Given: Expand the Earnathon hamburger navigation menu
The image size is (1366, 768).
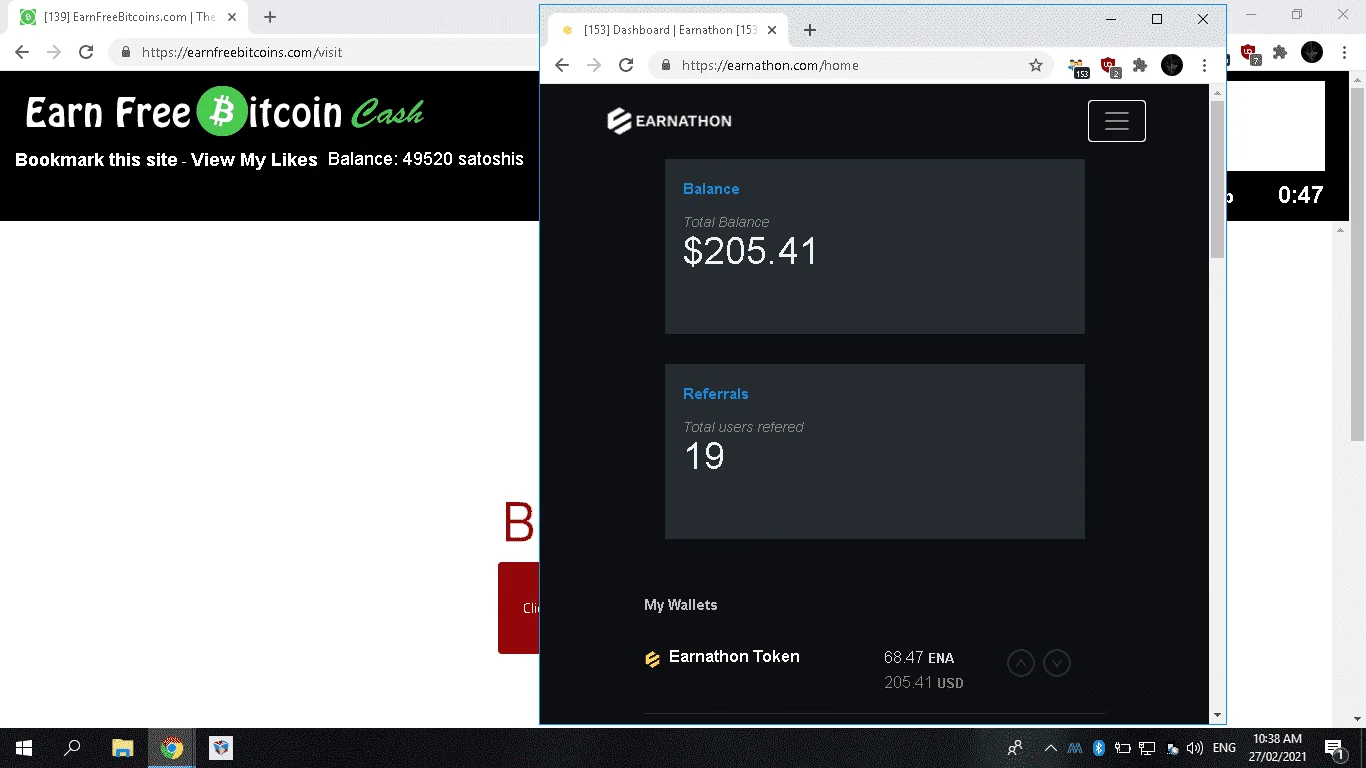Looking at the screenshot, I should tap(1117, 121).
